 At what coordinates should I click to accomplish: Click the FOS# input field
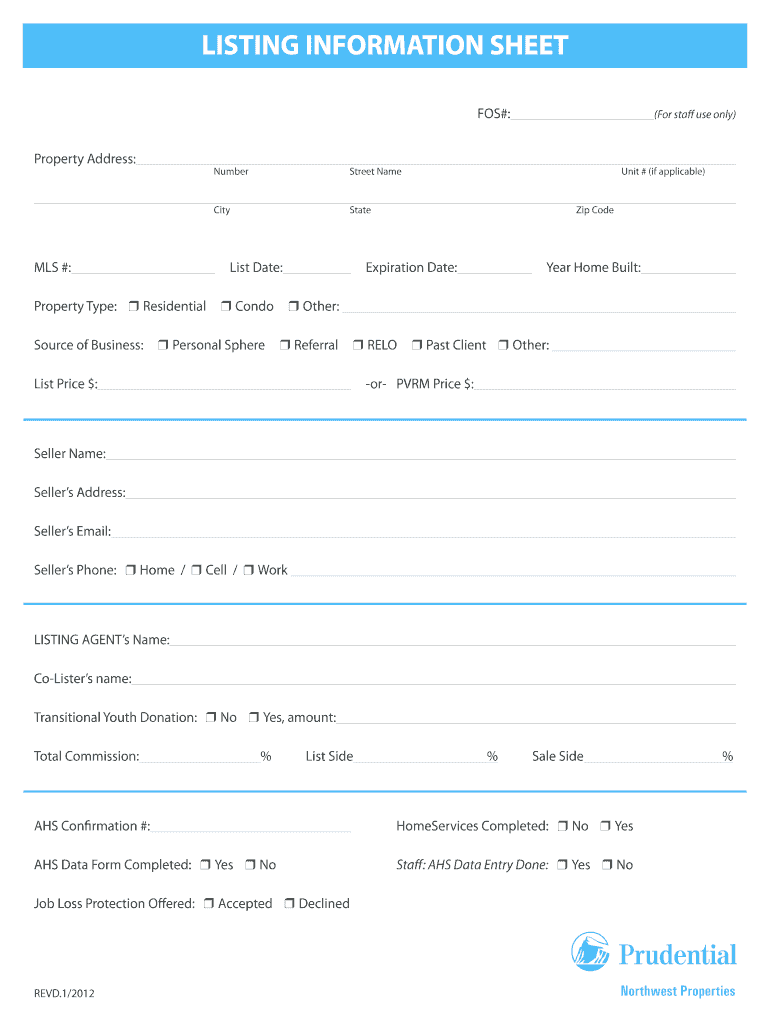coord(581,115)
